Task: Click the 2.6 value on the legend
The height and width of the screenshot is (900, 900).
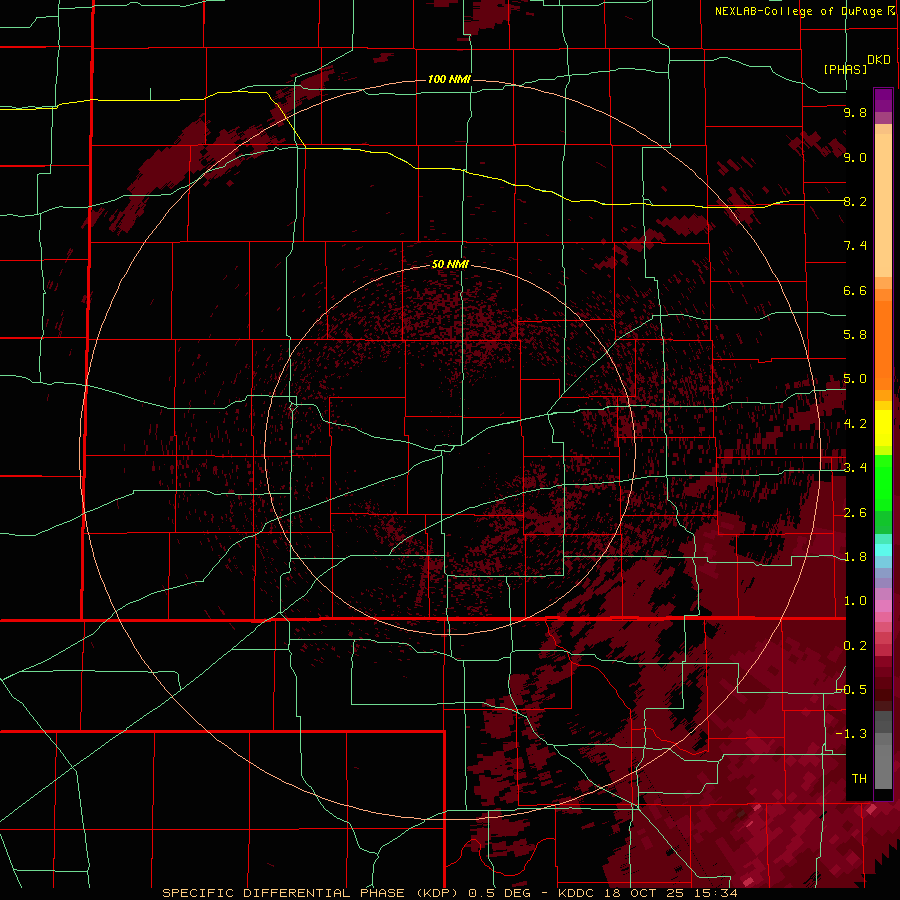Action: point(855,513)
